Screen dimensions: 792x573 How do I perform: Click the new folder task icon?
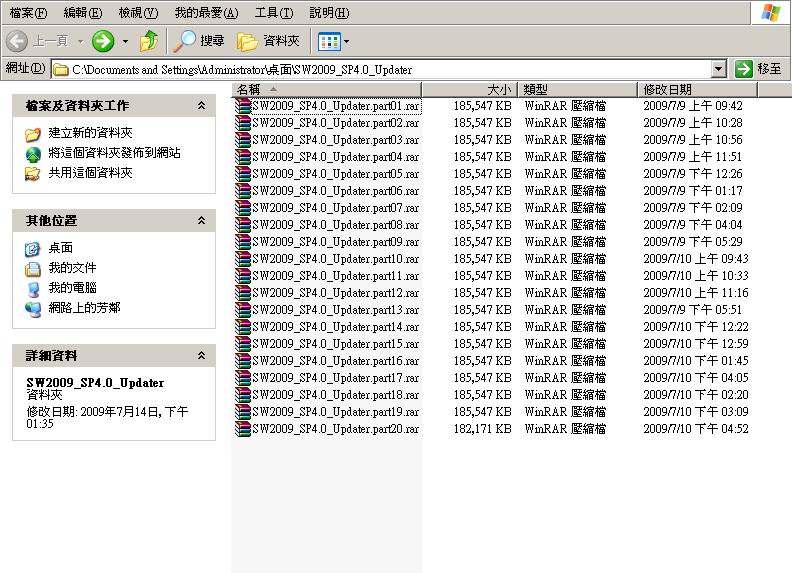click(33, 134)
